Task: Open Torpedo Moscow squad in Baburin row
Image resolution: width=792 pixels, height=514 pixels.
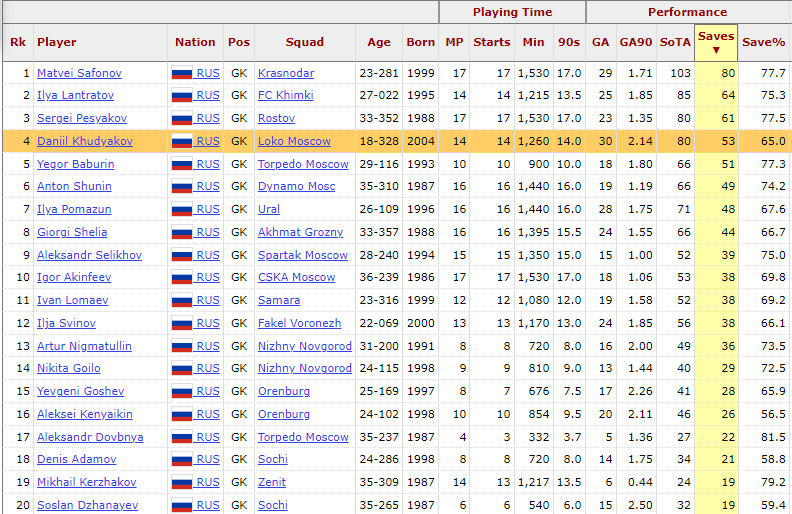Action: [303, 164]
